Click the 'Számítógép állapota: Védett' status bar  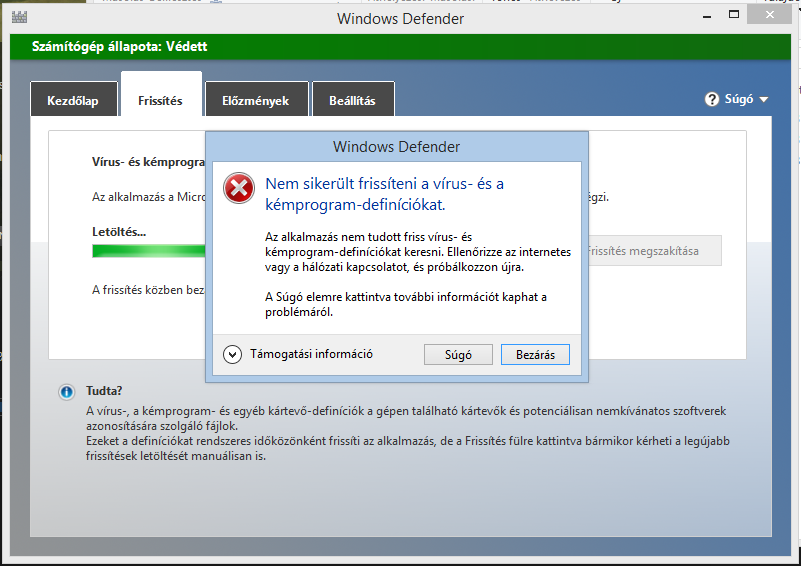(400, 47)
